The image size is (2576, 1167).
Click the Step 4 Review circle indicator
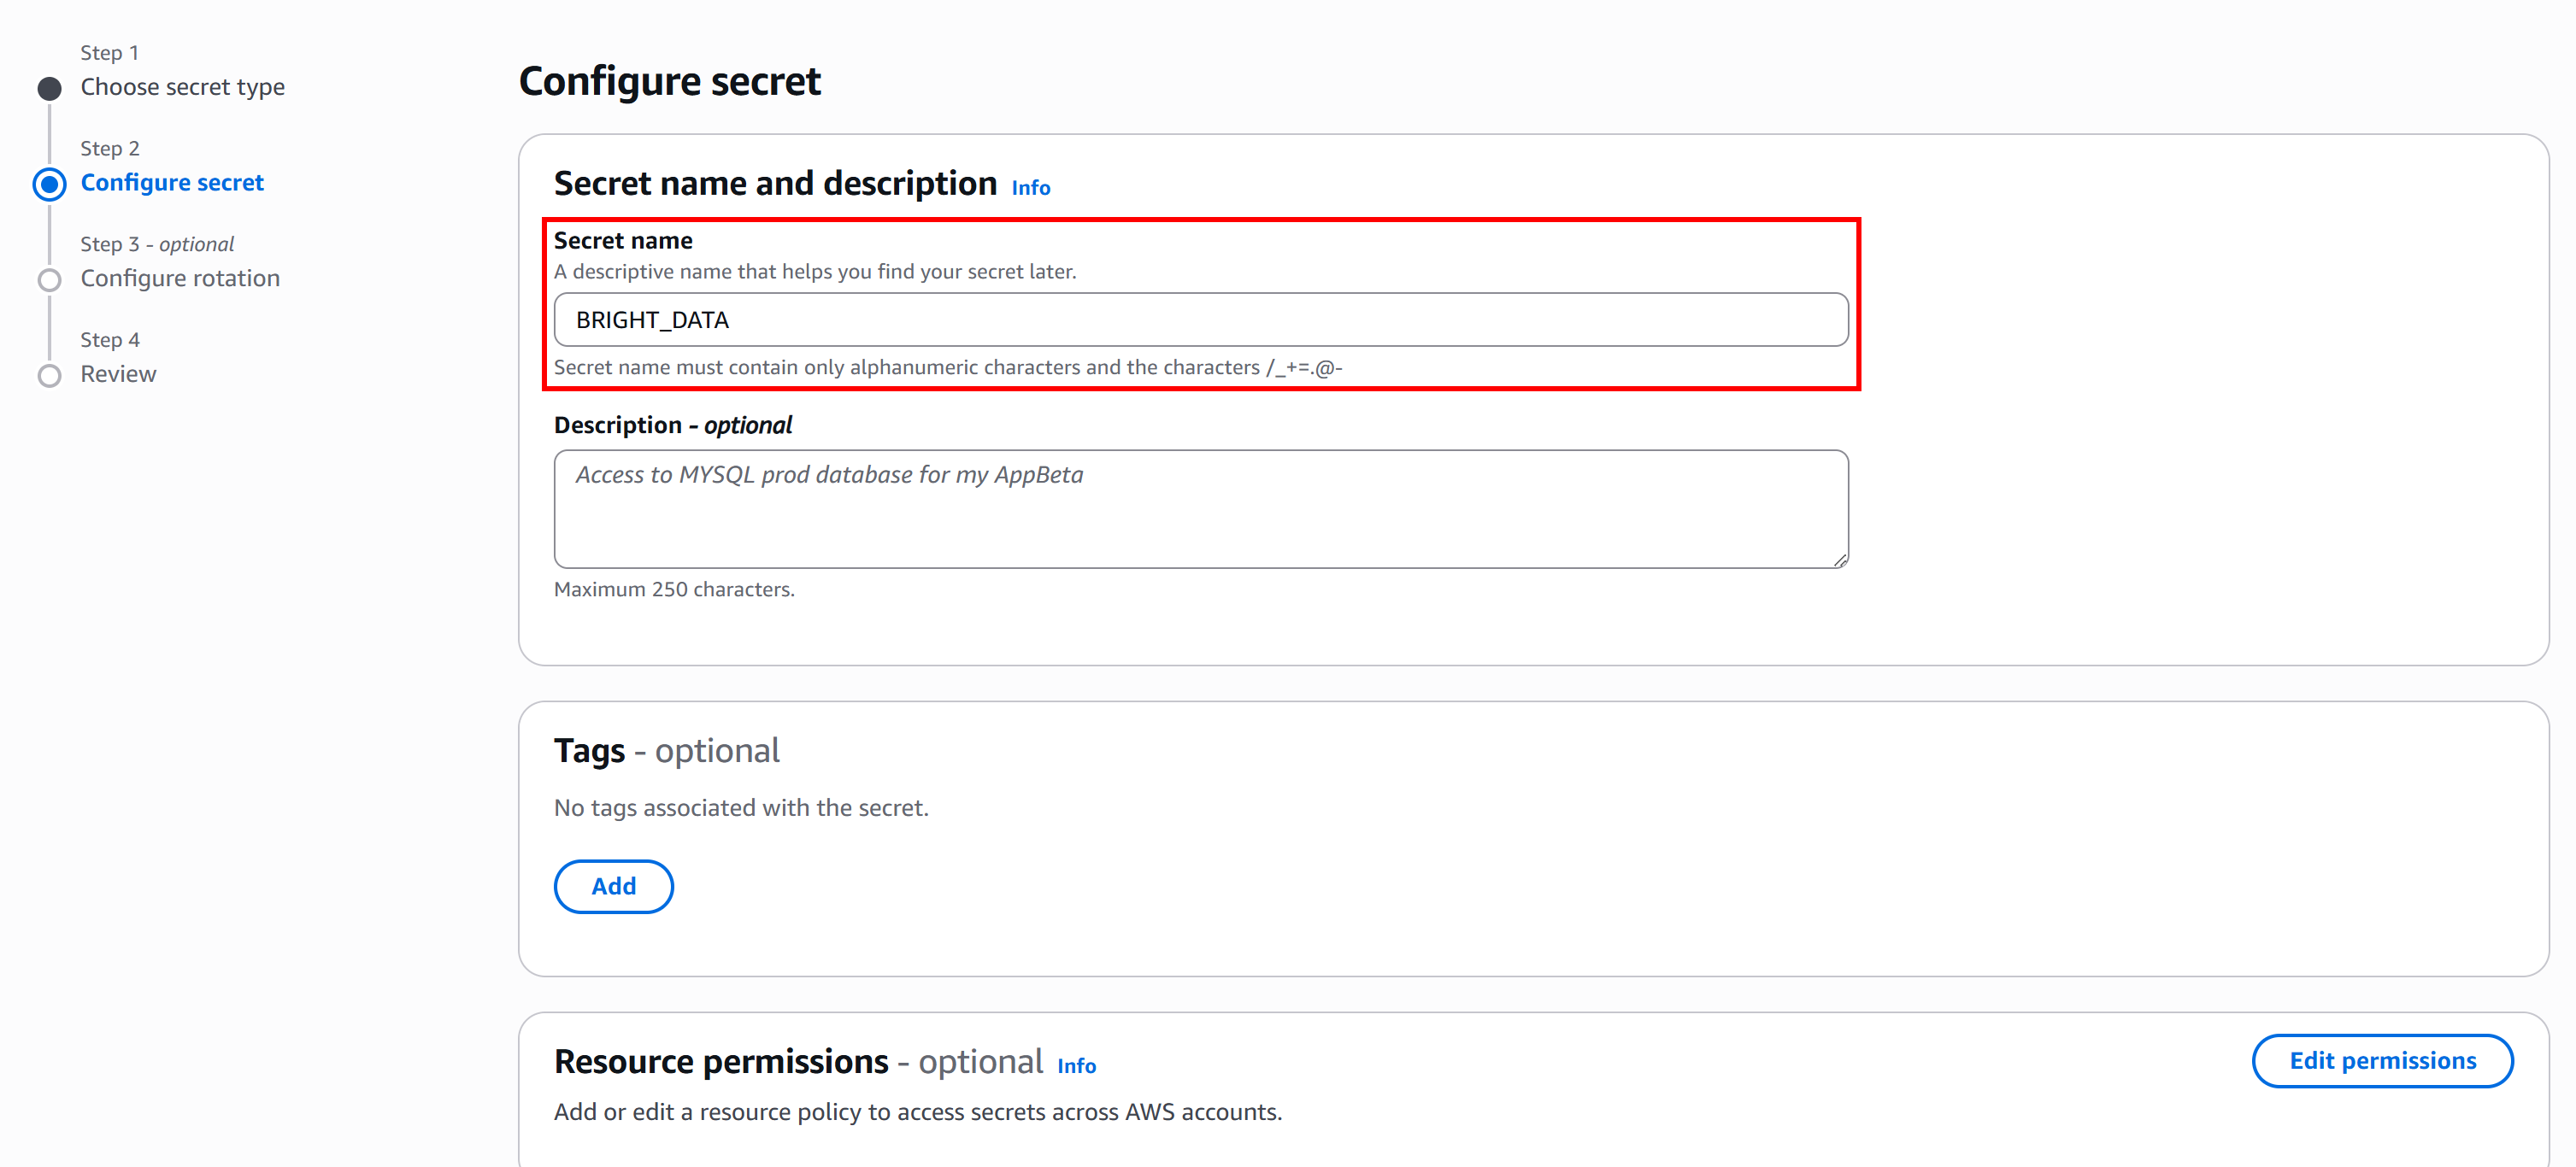point(49,375)
